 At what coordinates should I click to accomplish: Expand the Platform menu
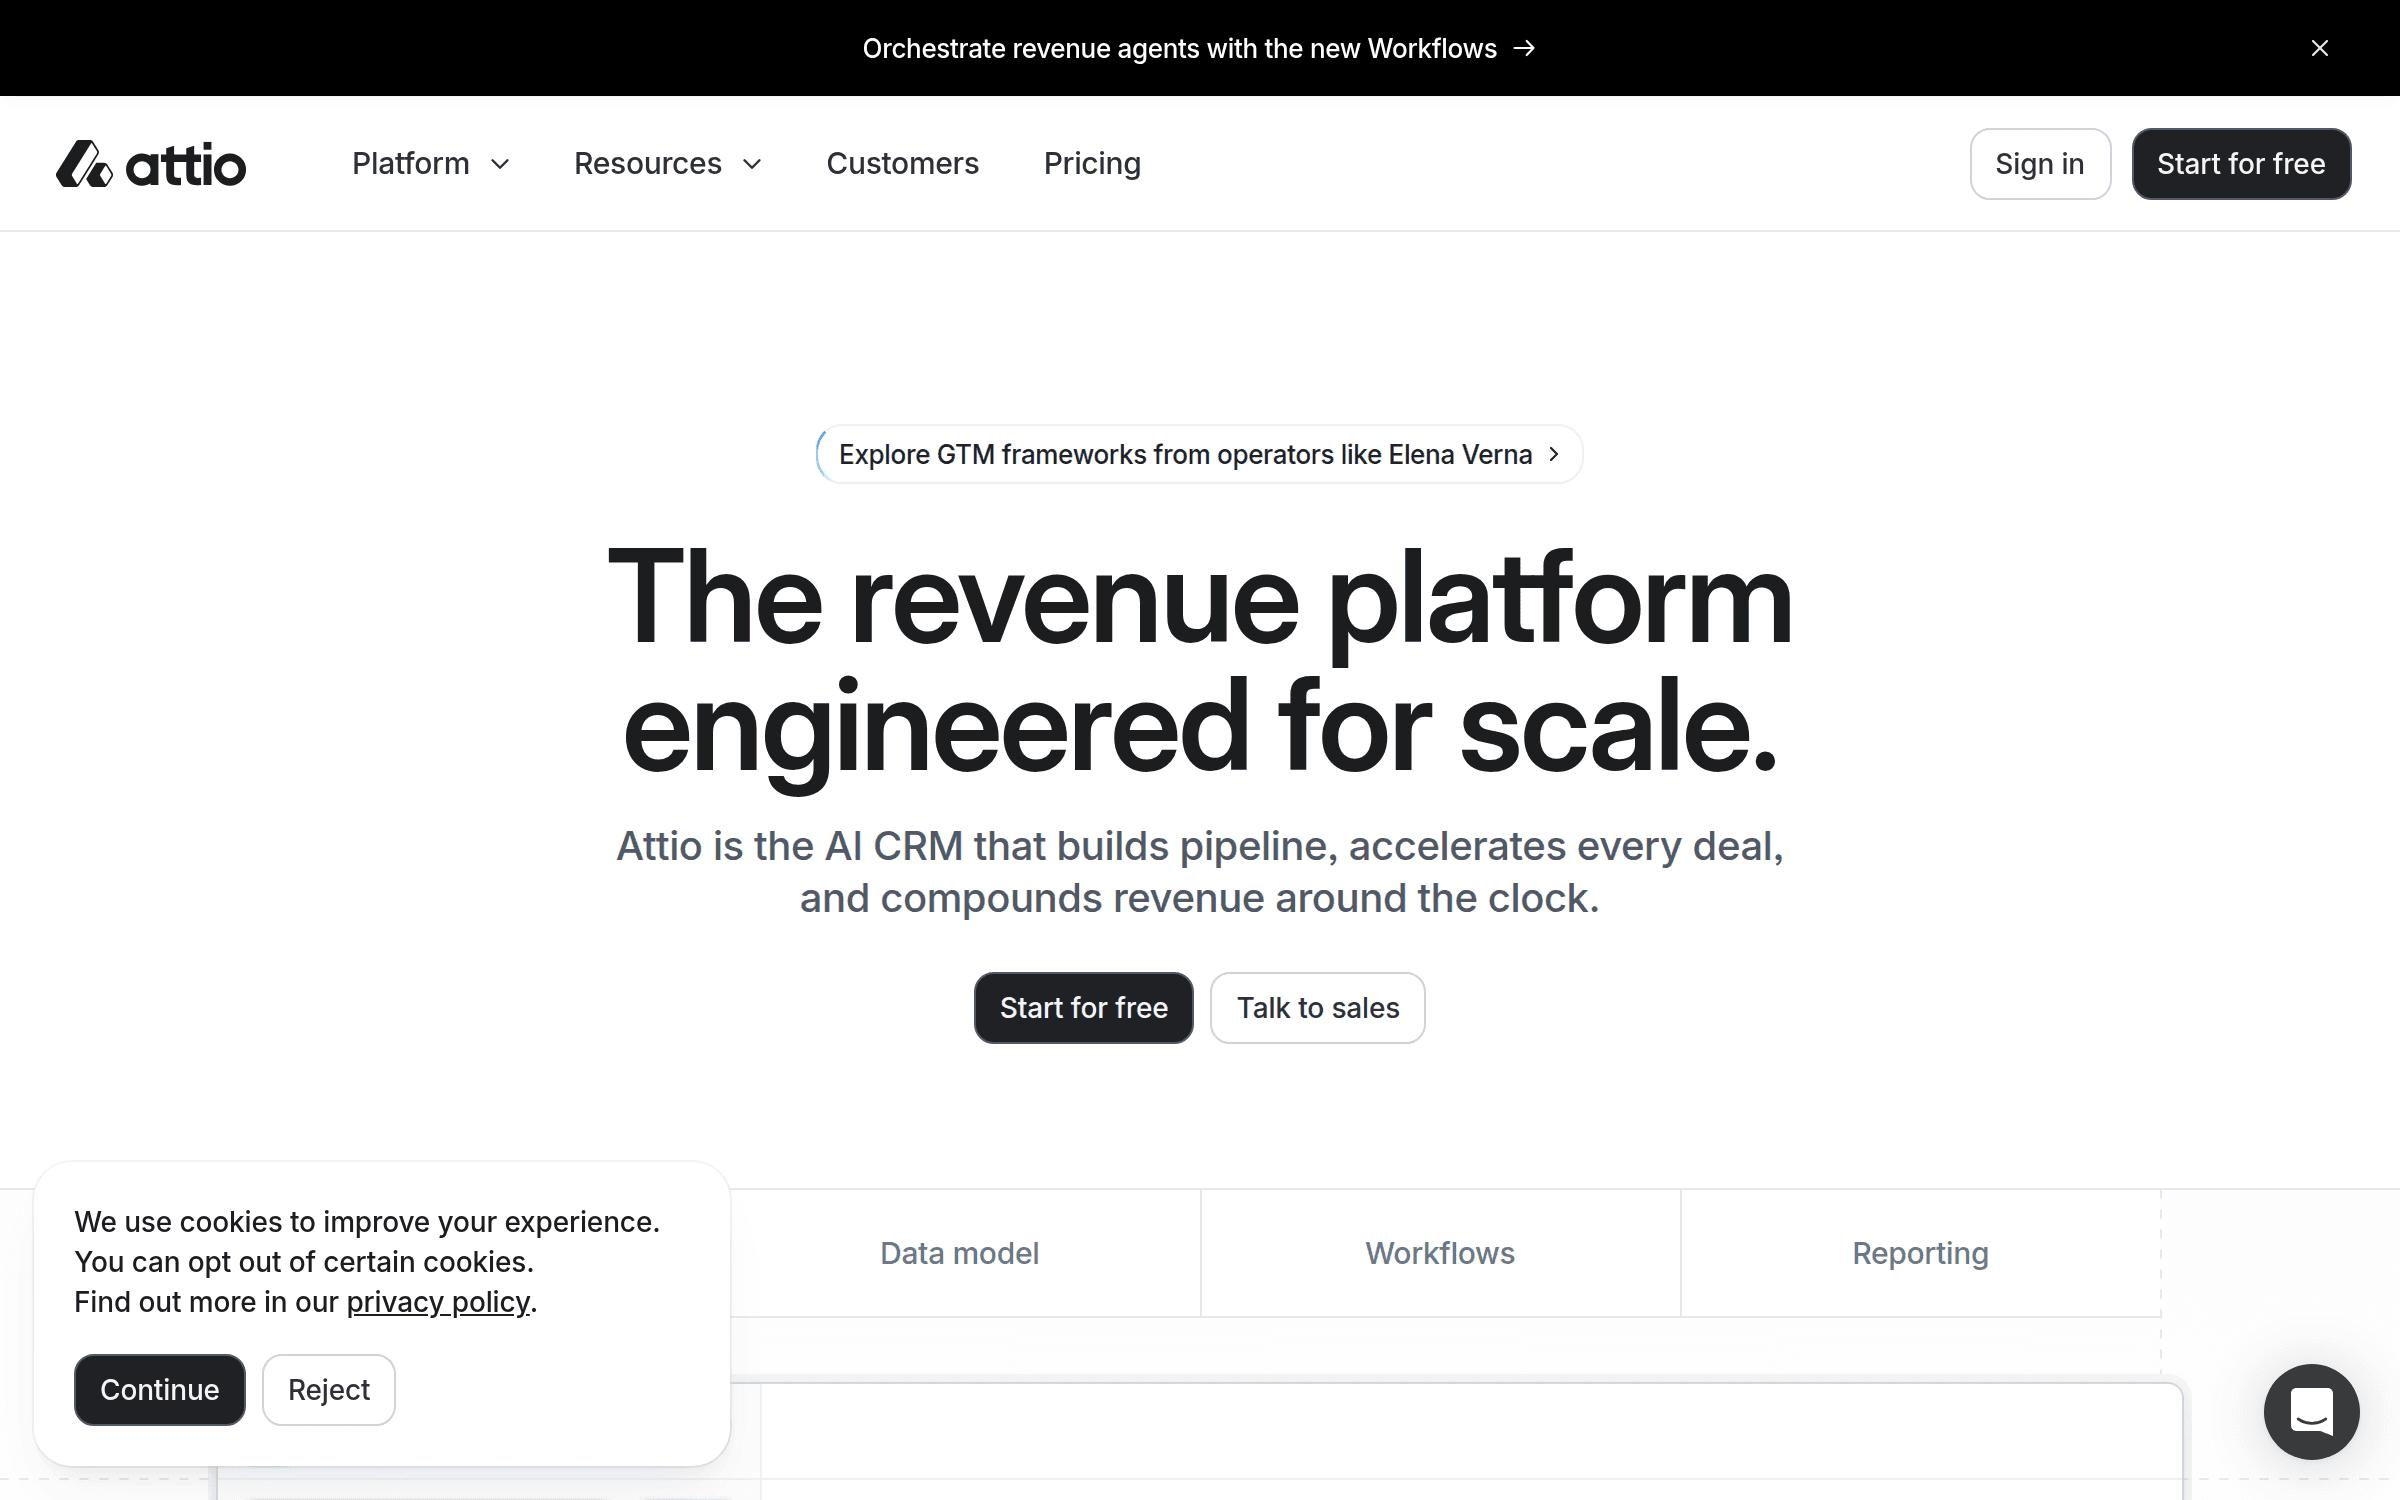coord(431,164)
